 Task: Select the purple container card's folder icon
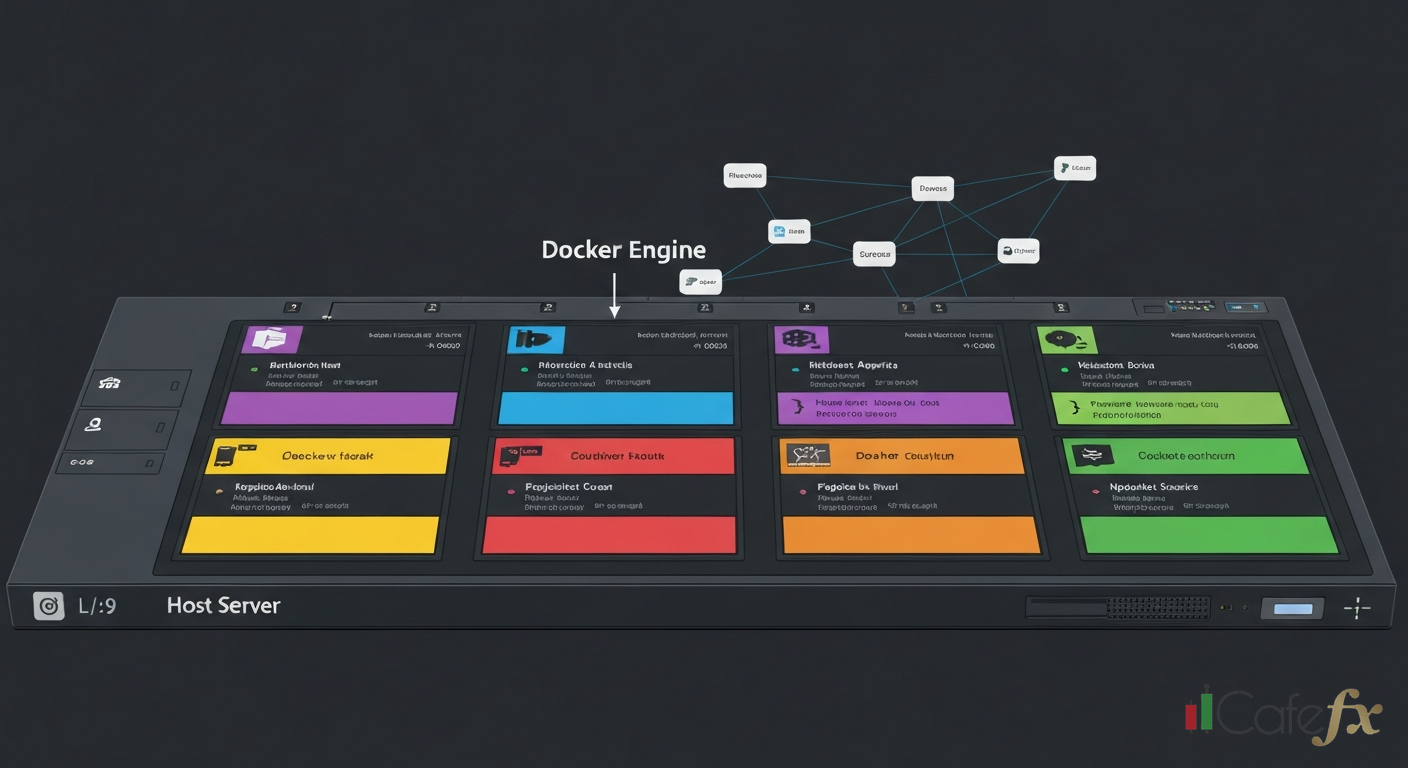pos(272,339)
